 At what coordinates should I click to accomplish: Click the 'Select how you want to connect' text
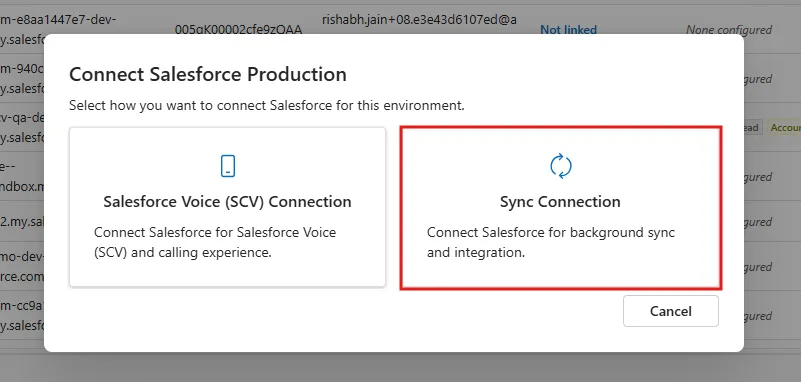click(x=267, y=106)
